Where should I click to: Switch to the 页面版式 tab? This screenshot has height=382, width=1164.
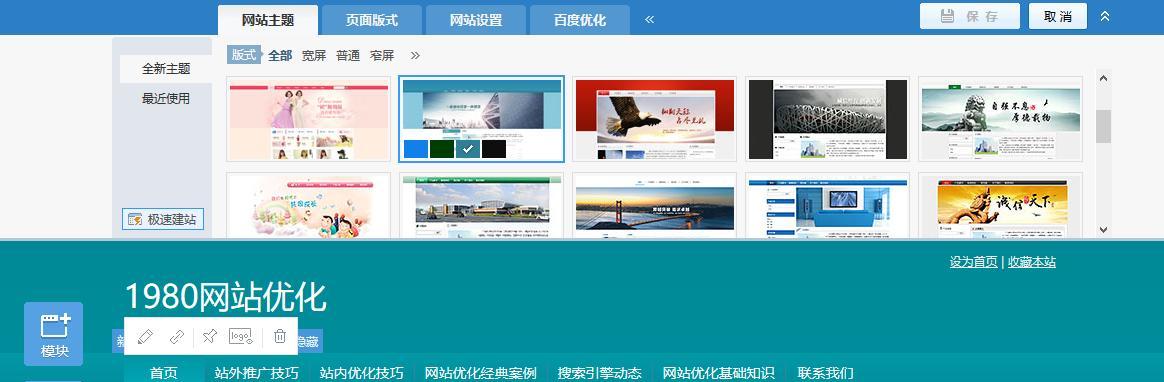372,20
